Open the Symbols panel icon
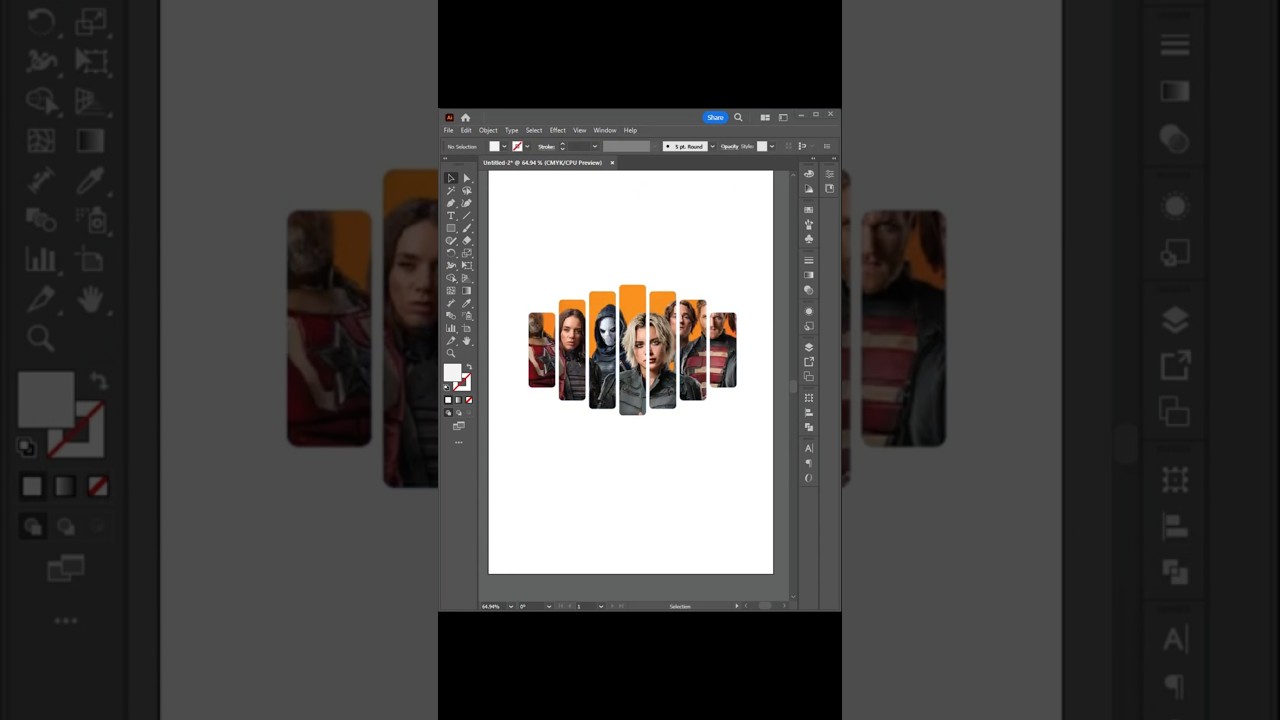Viewport: 1280px width, 720px height. pyautogui.click(x=809, y=239)
